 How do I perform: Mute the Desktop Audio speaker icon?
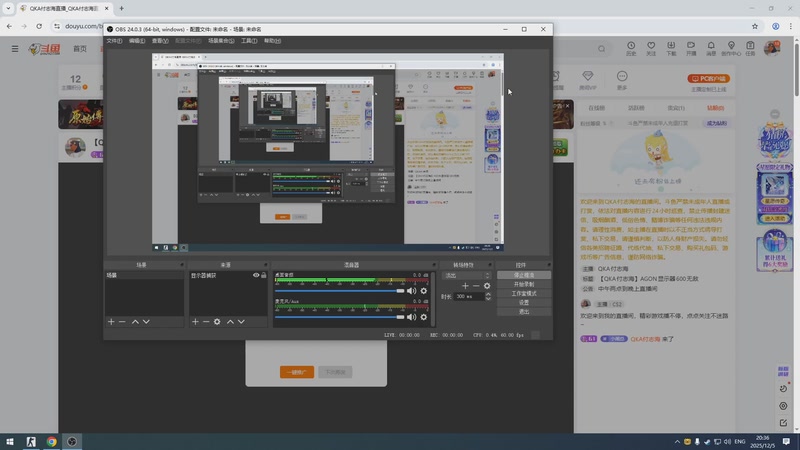point(411,291)
